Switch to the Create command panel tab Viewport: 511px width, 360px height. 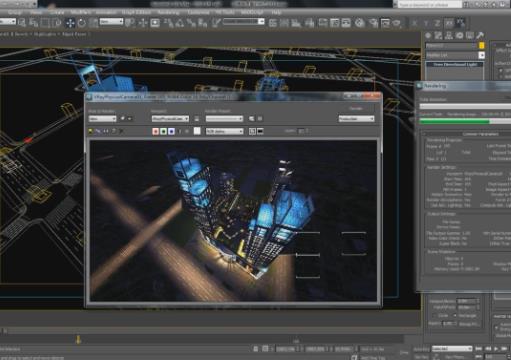pos(428,35)
